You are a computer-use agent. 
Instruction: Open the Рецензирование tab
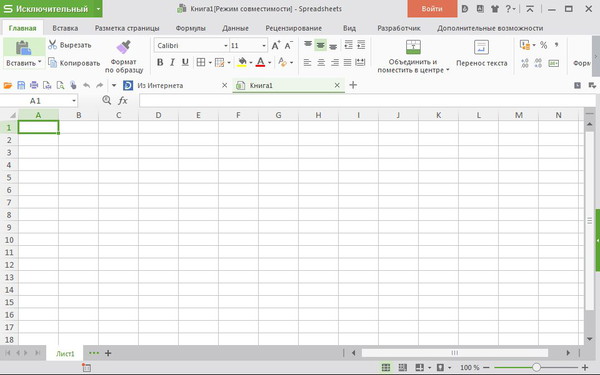(x=293, y=28)
